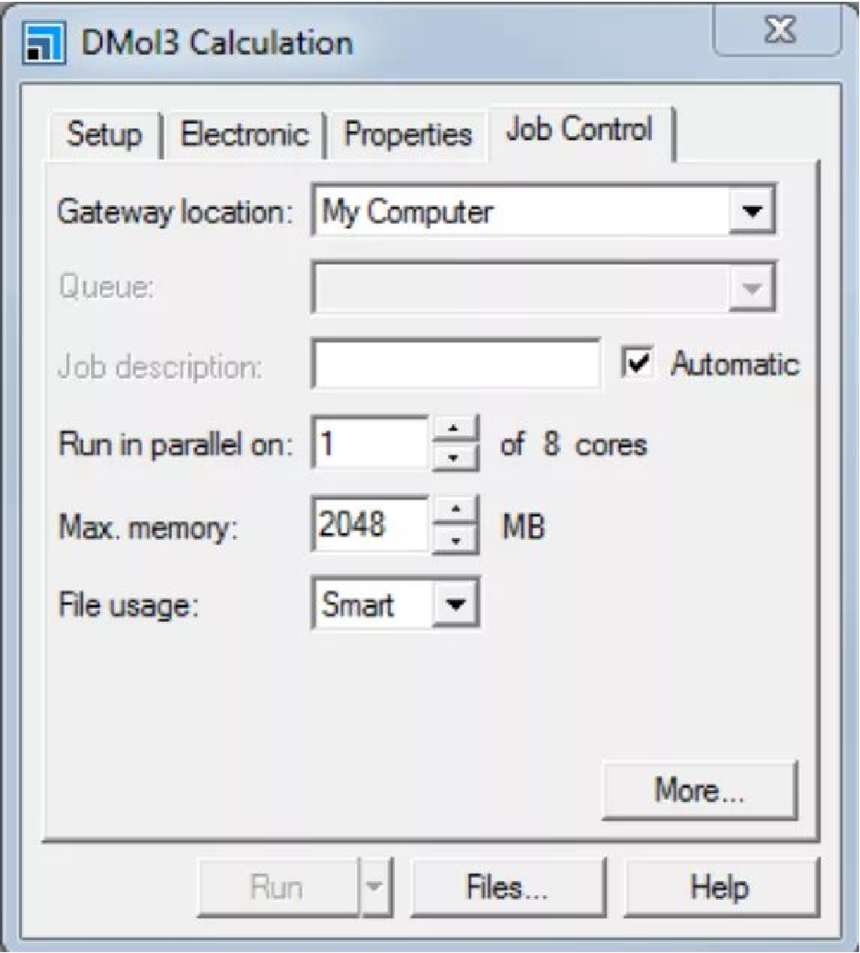Click the Run in parallel value field
Viewport: 860px width, 953px height.
(x=370, y=443)
